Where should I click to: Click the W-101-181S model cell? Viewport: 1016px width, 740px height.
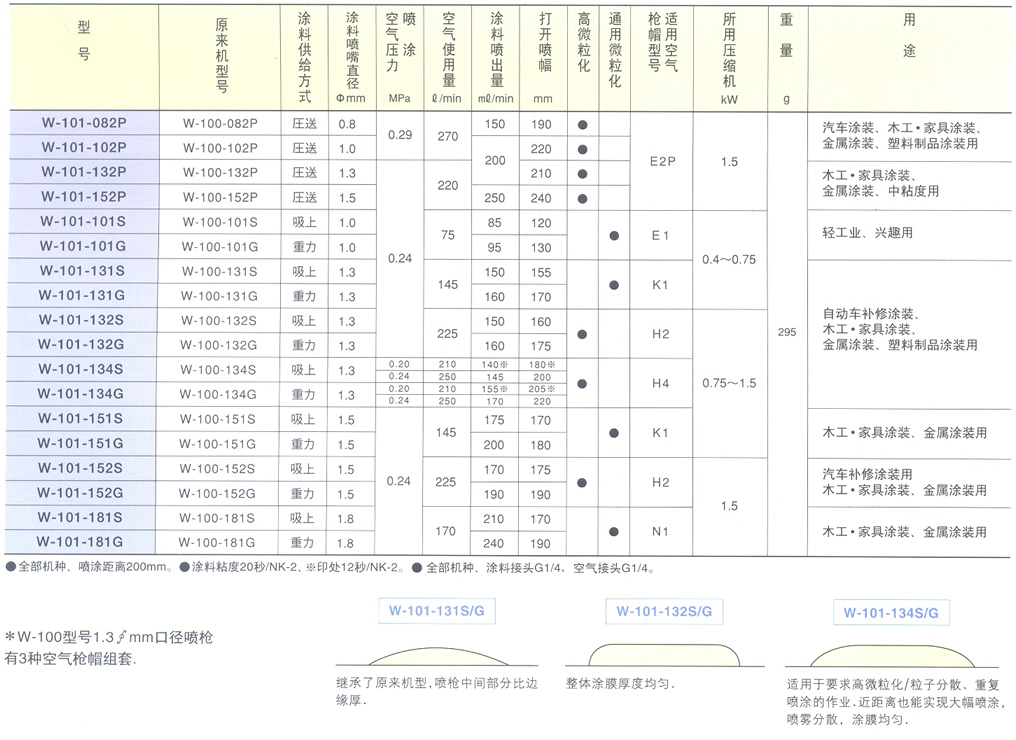click(80, 517)
